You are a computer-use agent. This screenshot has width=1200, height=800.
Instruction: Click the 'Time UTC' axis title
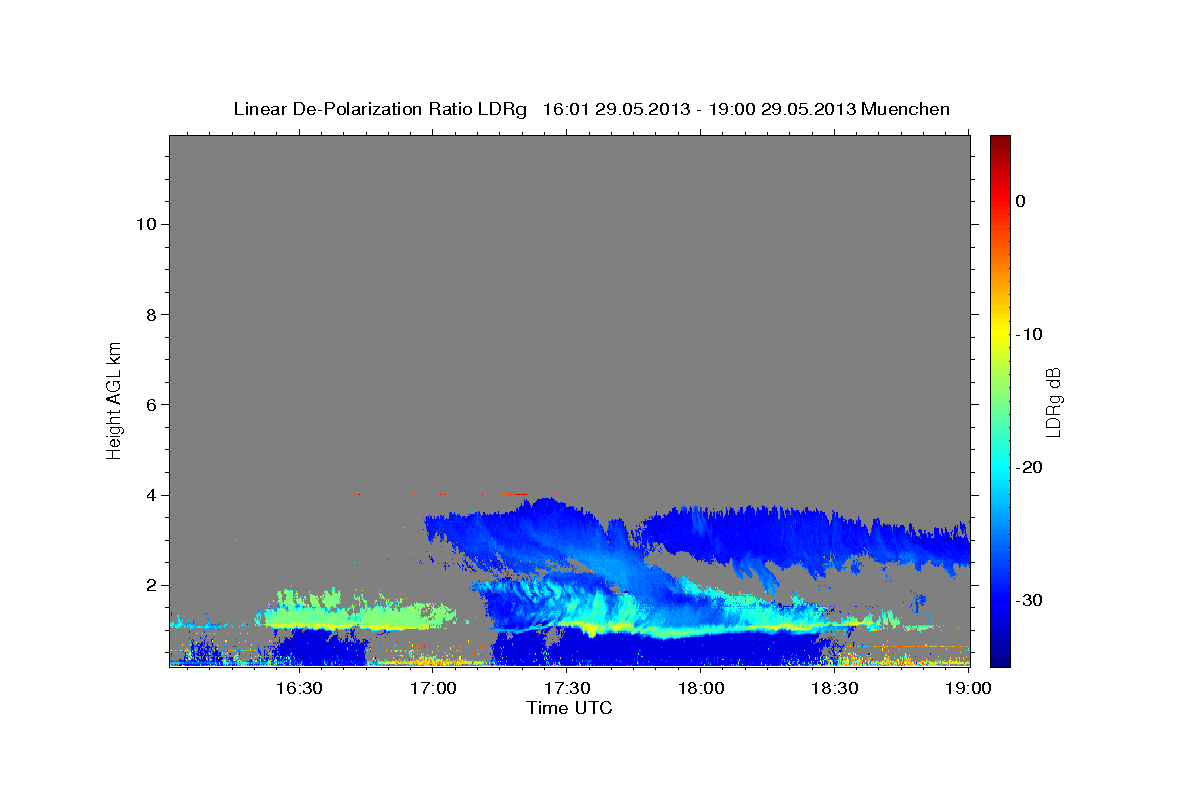569,708
